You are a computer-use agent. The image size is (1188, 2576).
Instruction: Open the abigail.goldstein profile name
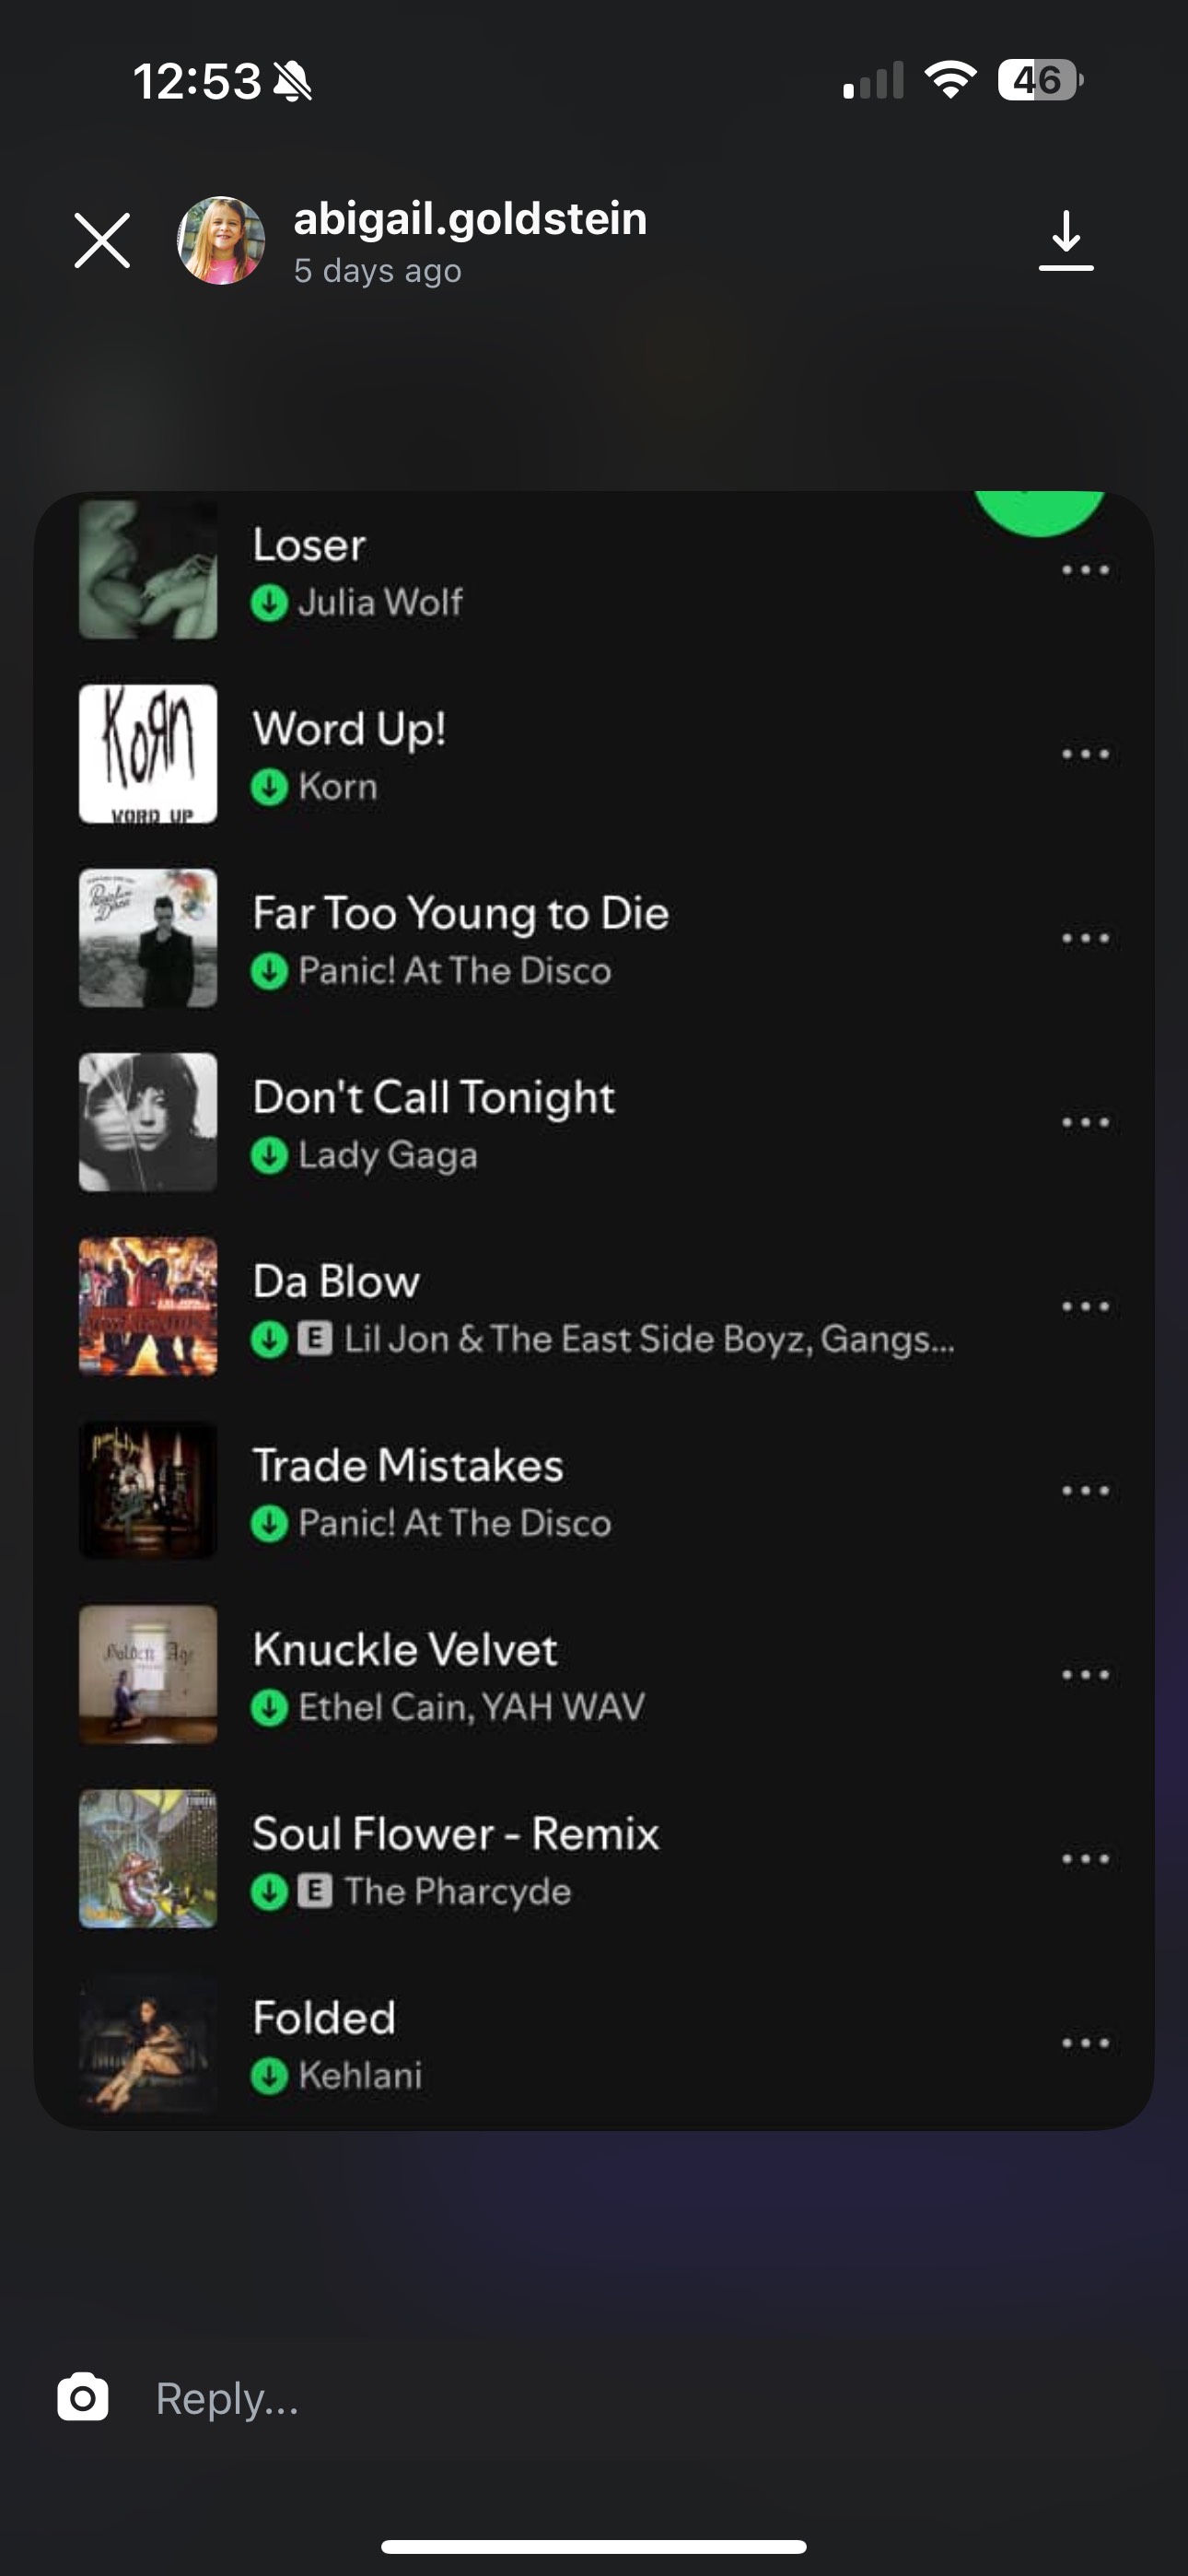[470, 219]
